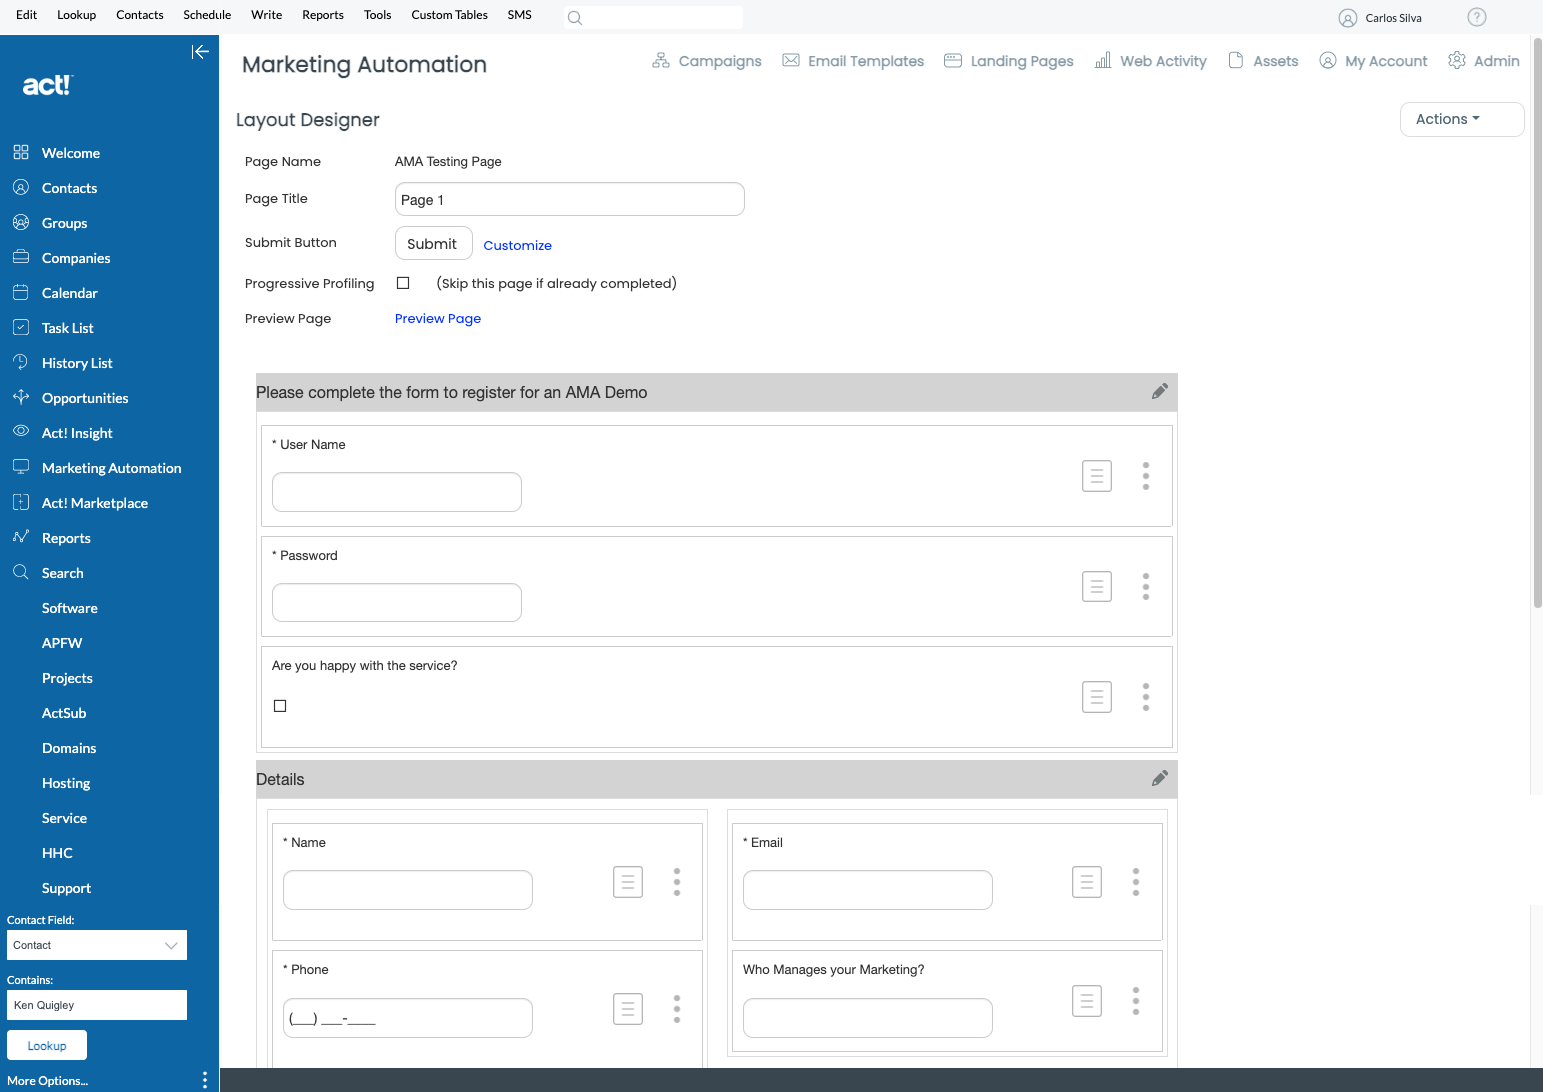
Task: Open Act! Marketplace in the sidebar
Action: coord(95,503)
